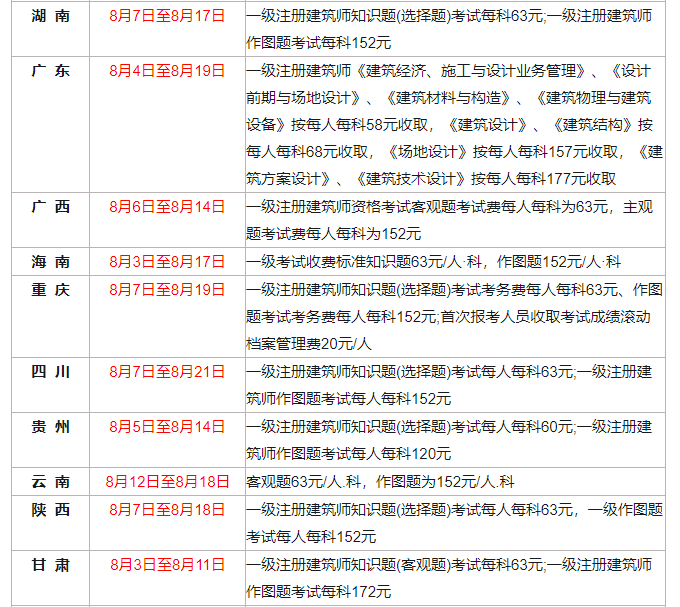680x607 pixels.
Task: Click the red date 8月7日至8月17日
Action: click(x=167, y=17)
